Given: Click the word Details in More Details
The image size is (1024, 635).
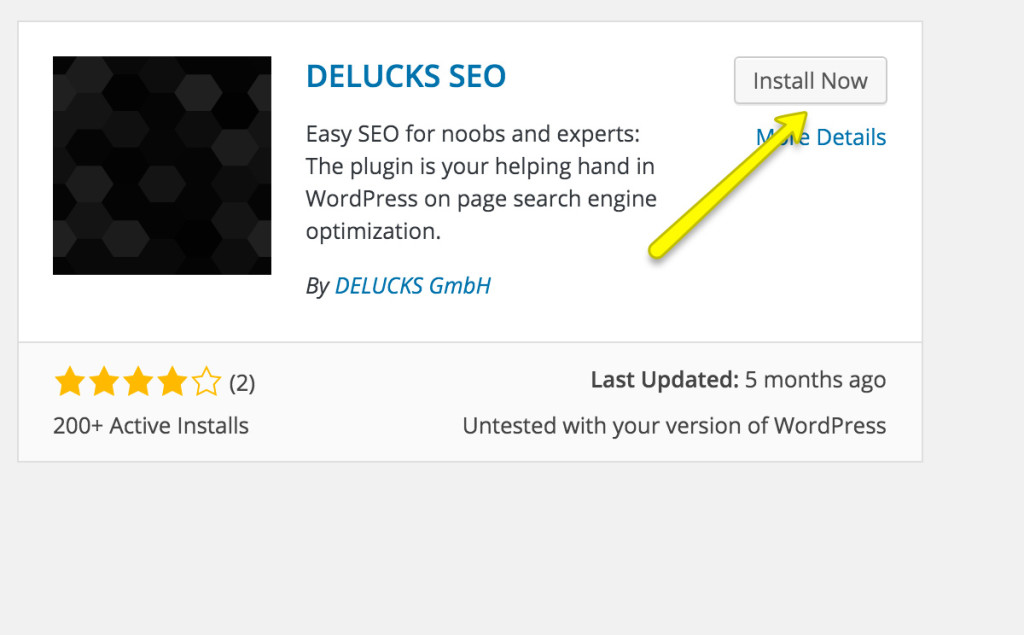Looking at the screenshot, I should tap(851, 137).
